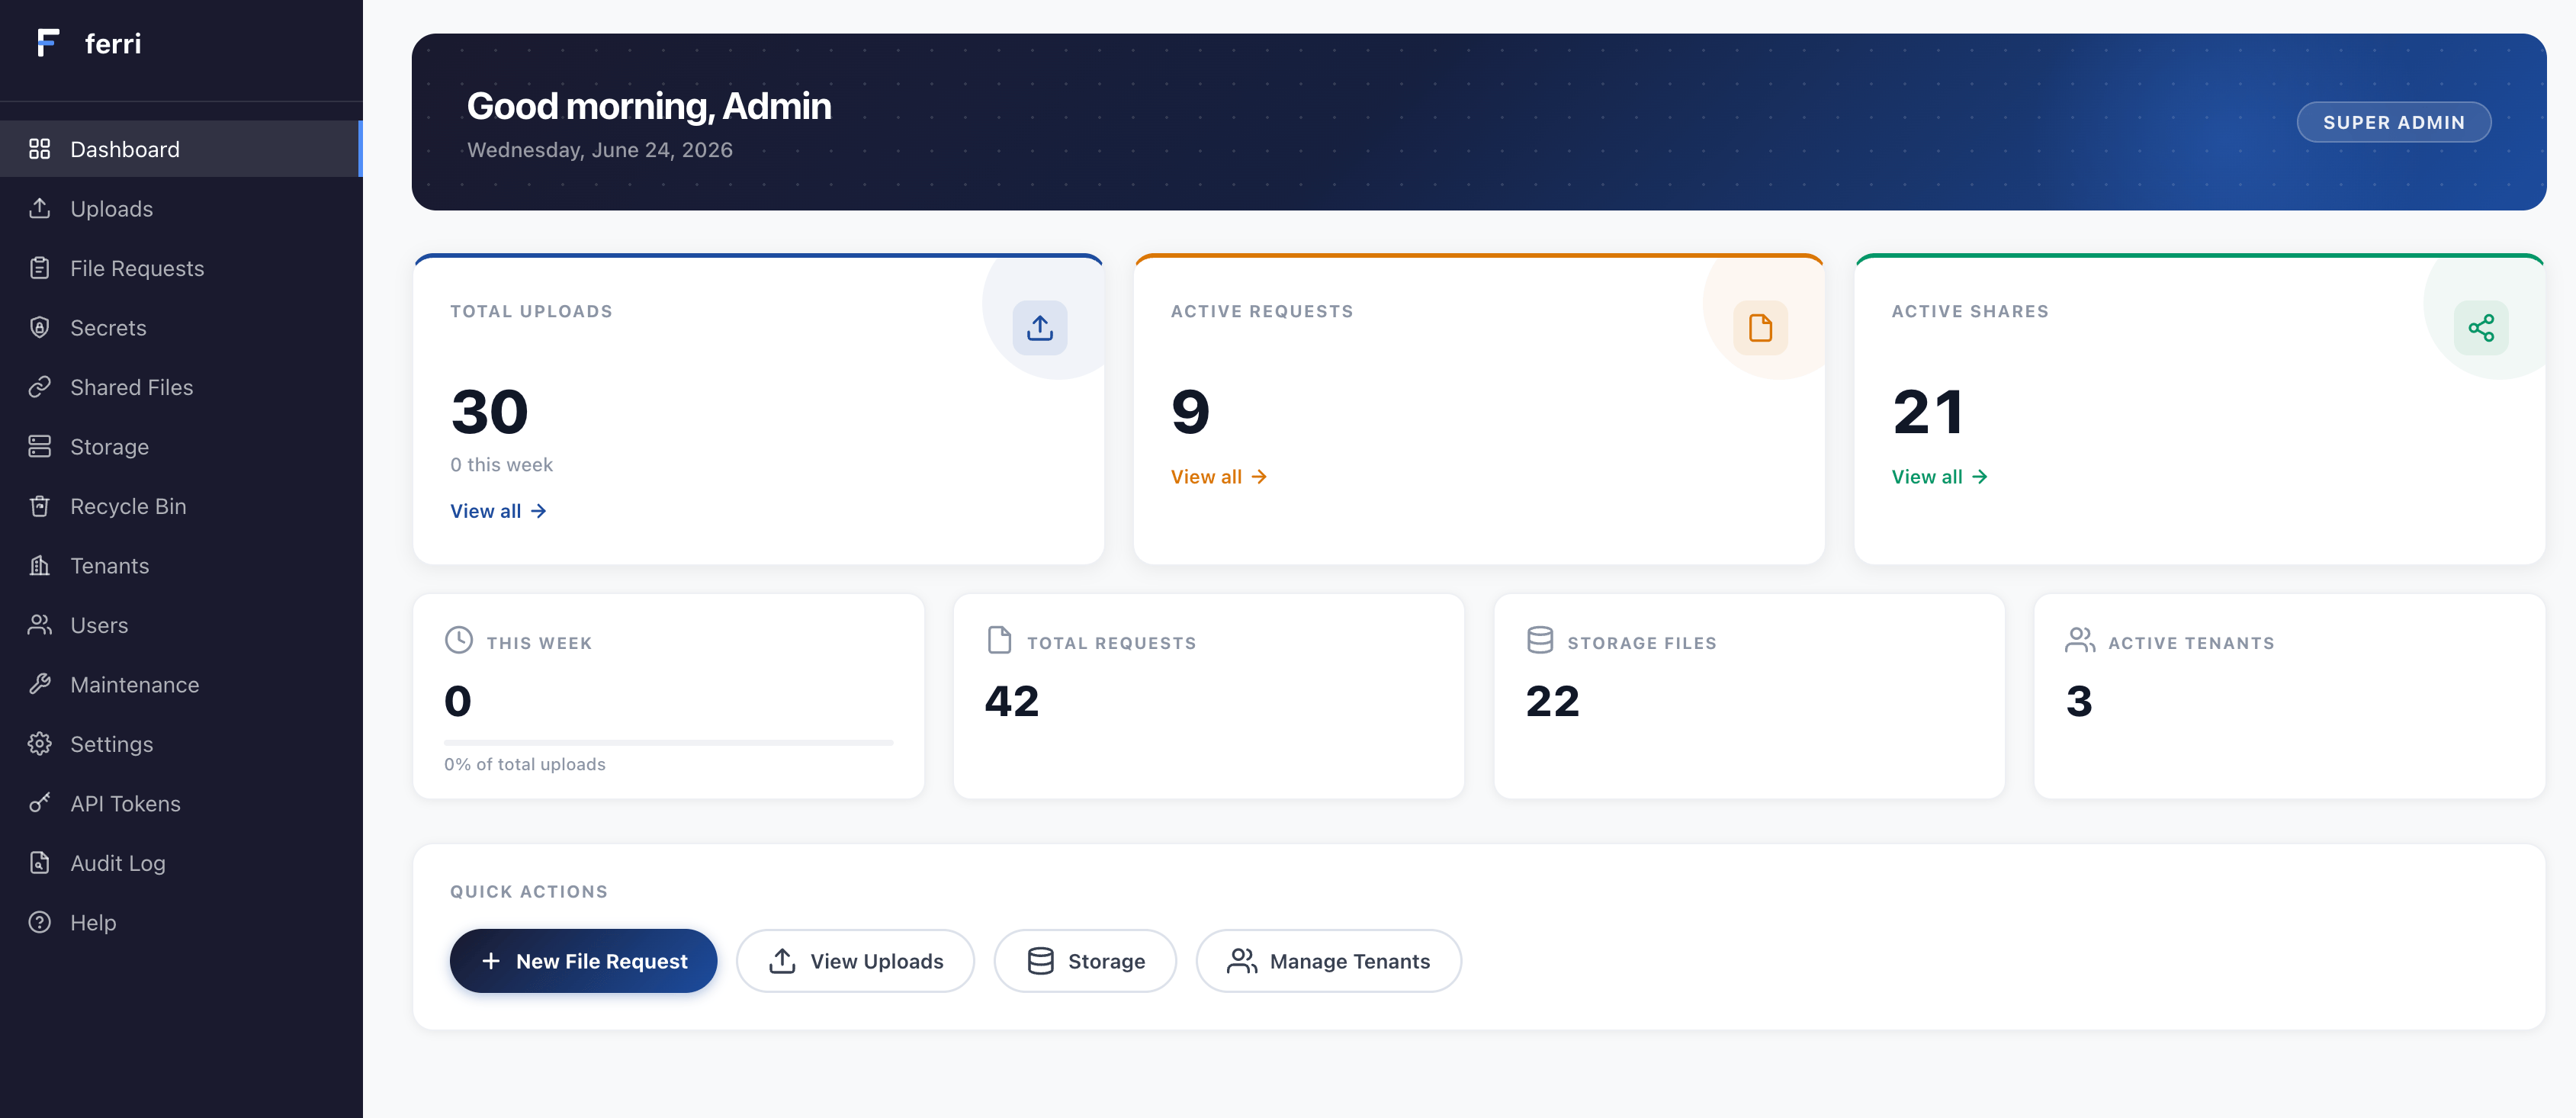Click View all under Active Requests

point(1219,477)
